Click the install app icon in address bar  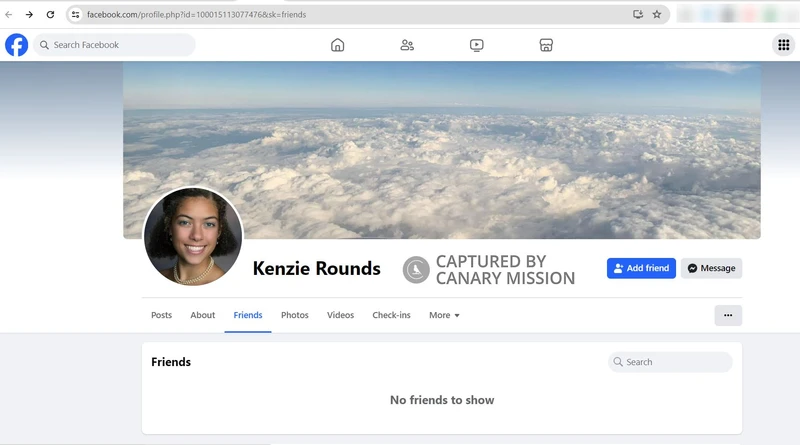pyautogui.click(x=638, y=14)
